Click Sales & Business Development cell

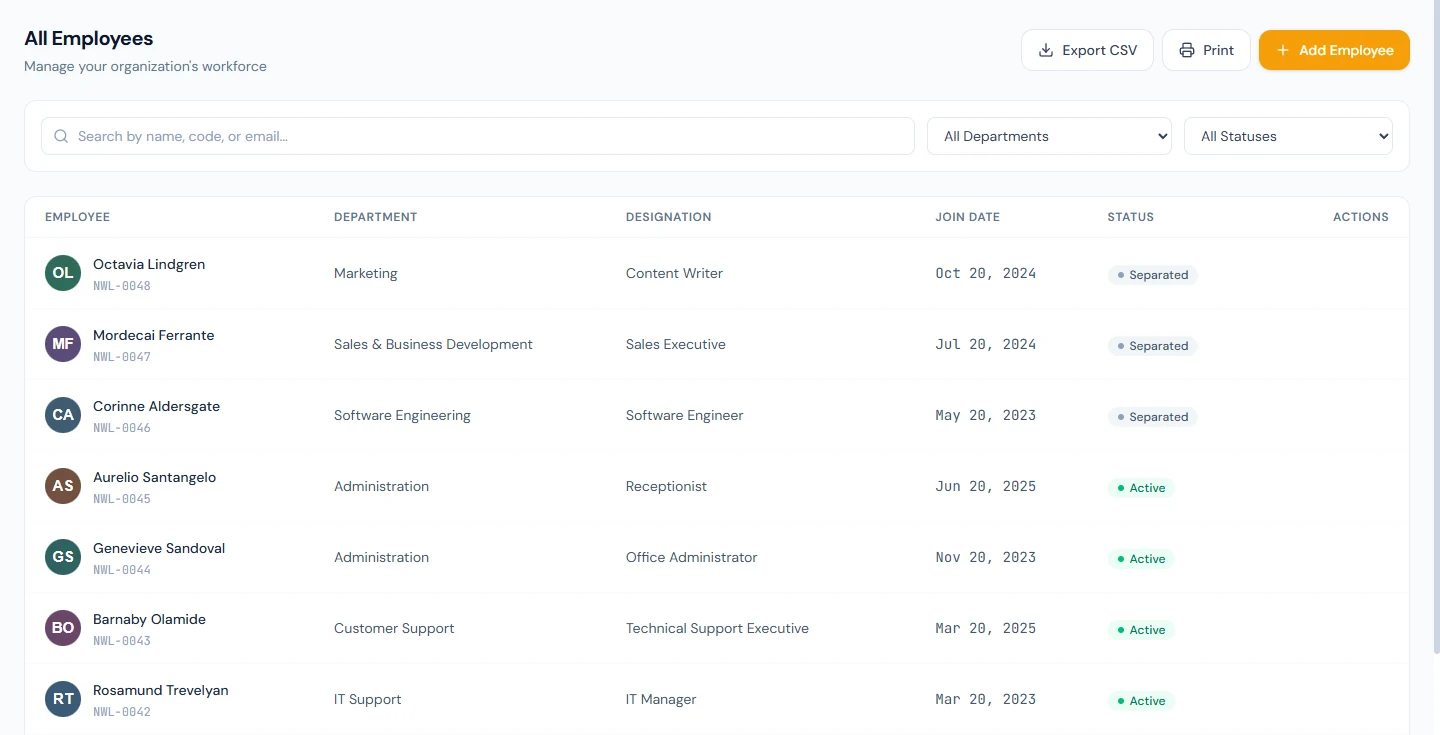click(433, 344)
